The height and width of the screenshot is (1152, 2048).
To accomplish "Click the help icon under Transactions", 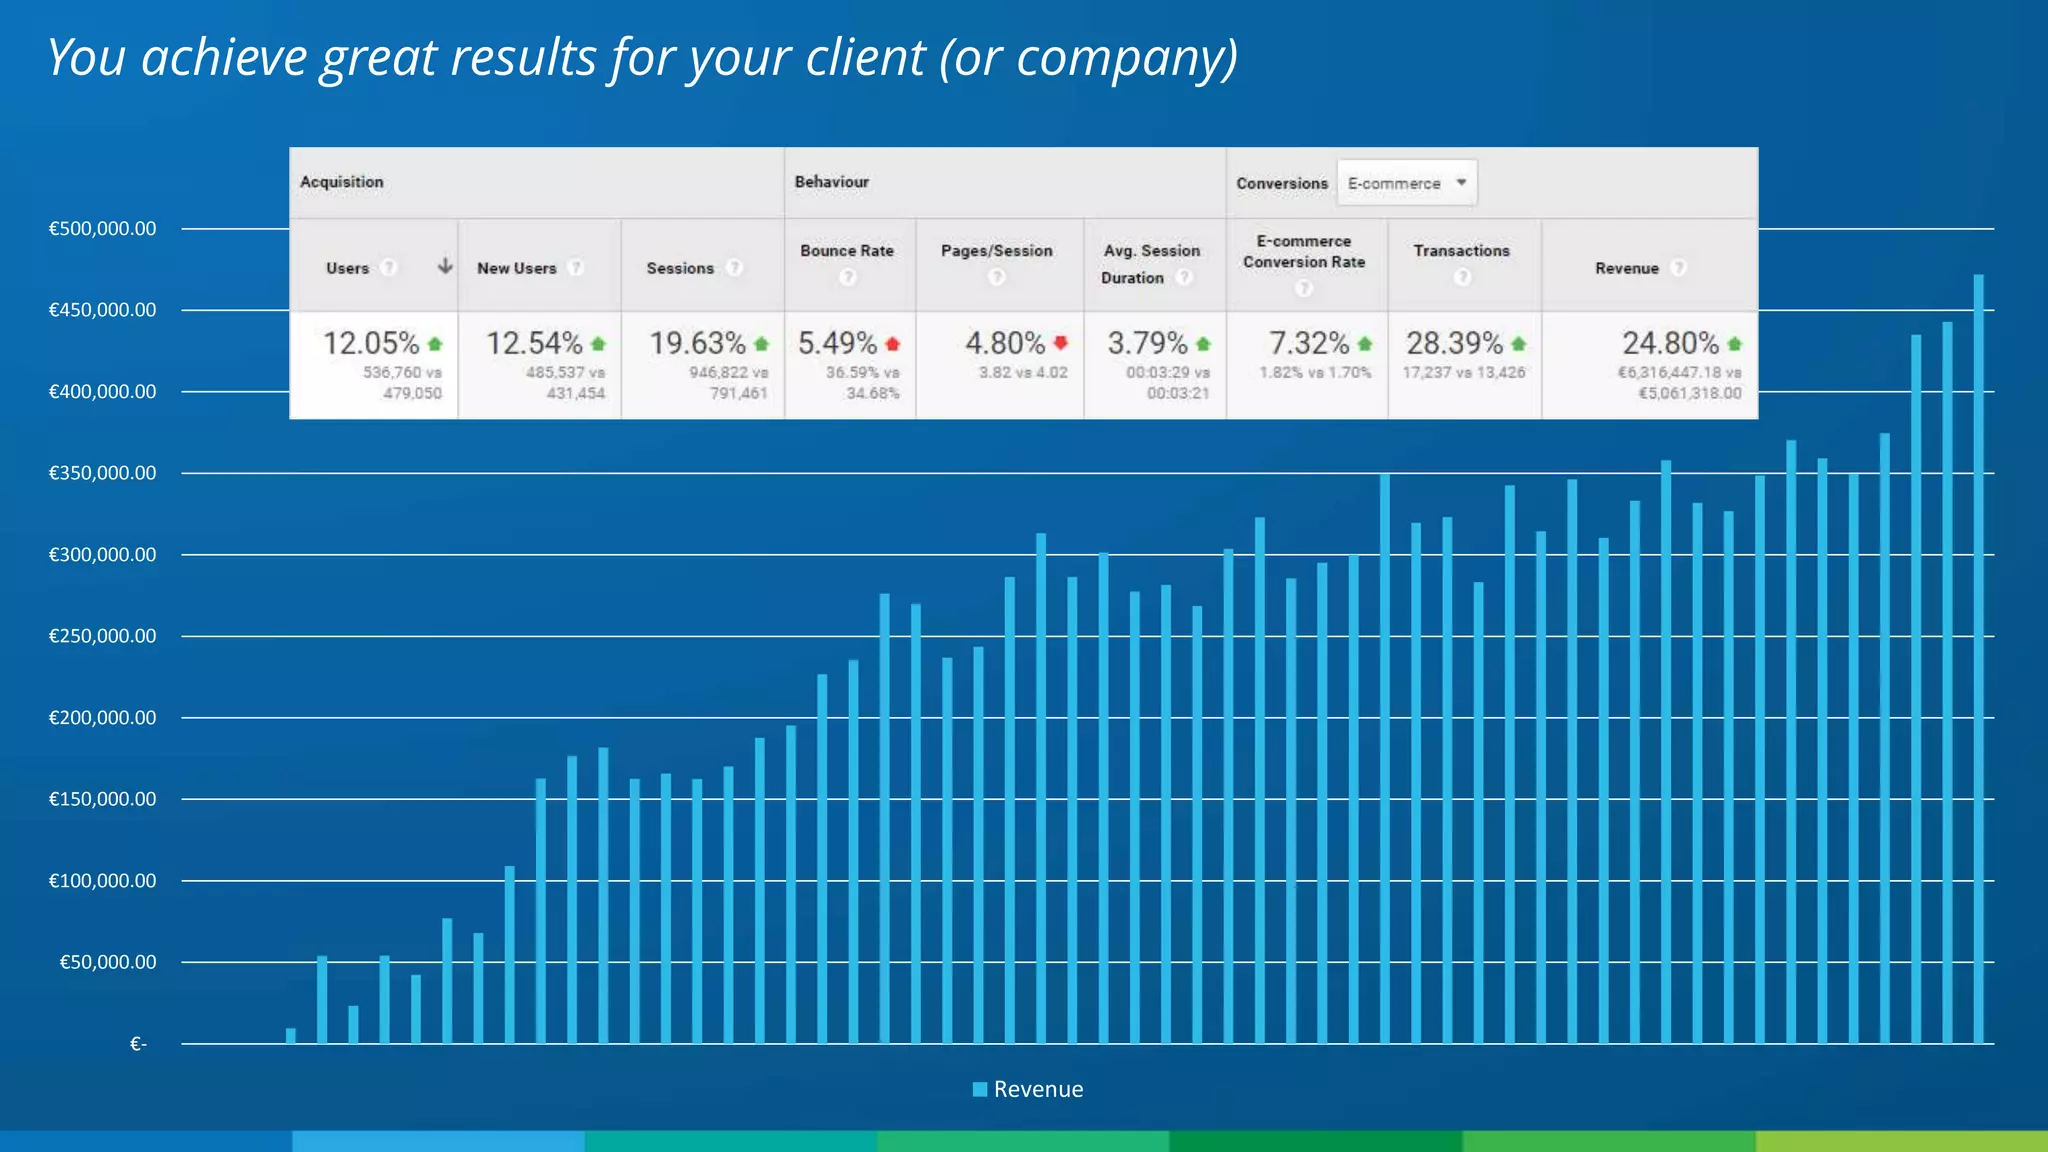I will click(1462, 277).
